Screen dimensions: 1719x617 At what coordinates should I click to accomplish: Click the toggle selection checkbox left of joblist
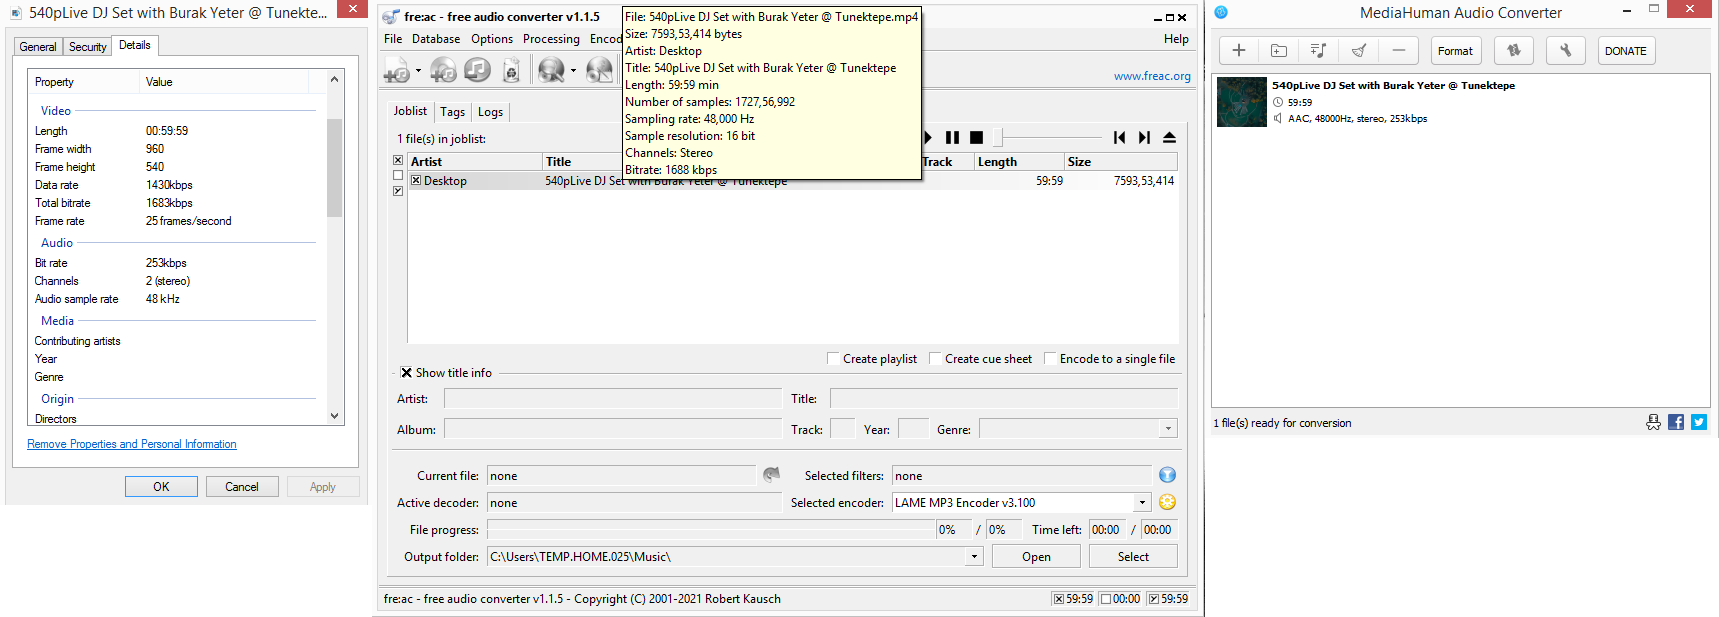click(398, 191)
